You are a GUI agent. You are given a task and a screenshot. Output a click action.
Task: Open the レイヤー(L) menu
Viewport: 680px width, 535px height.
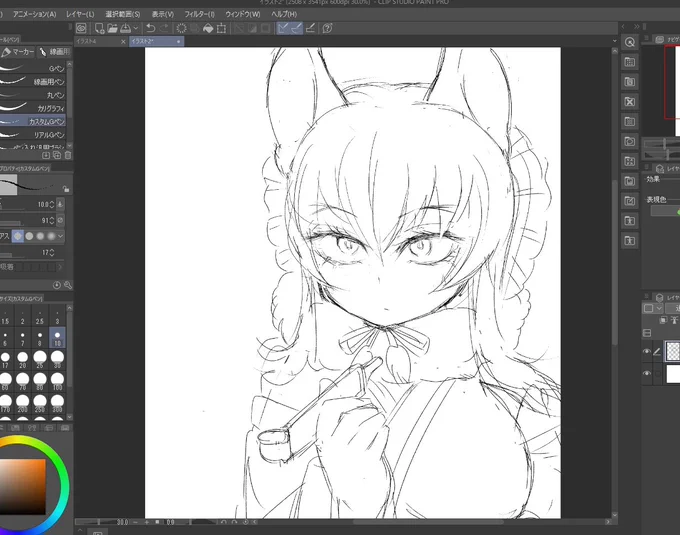point(80,14)
